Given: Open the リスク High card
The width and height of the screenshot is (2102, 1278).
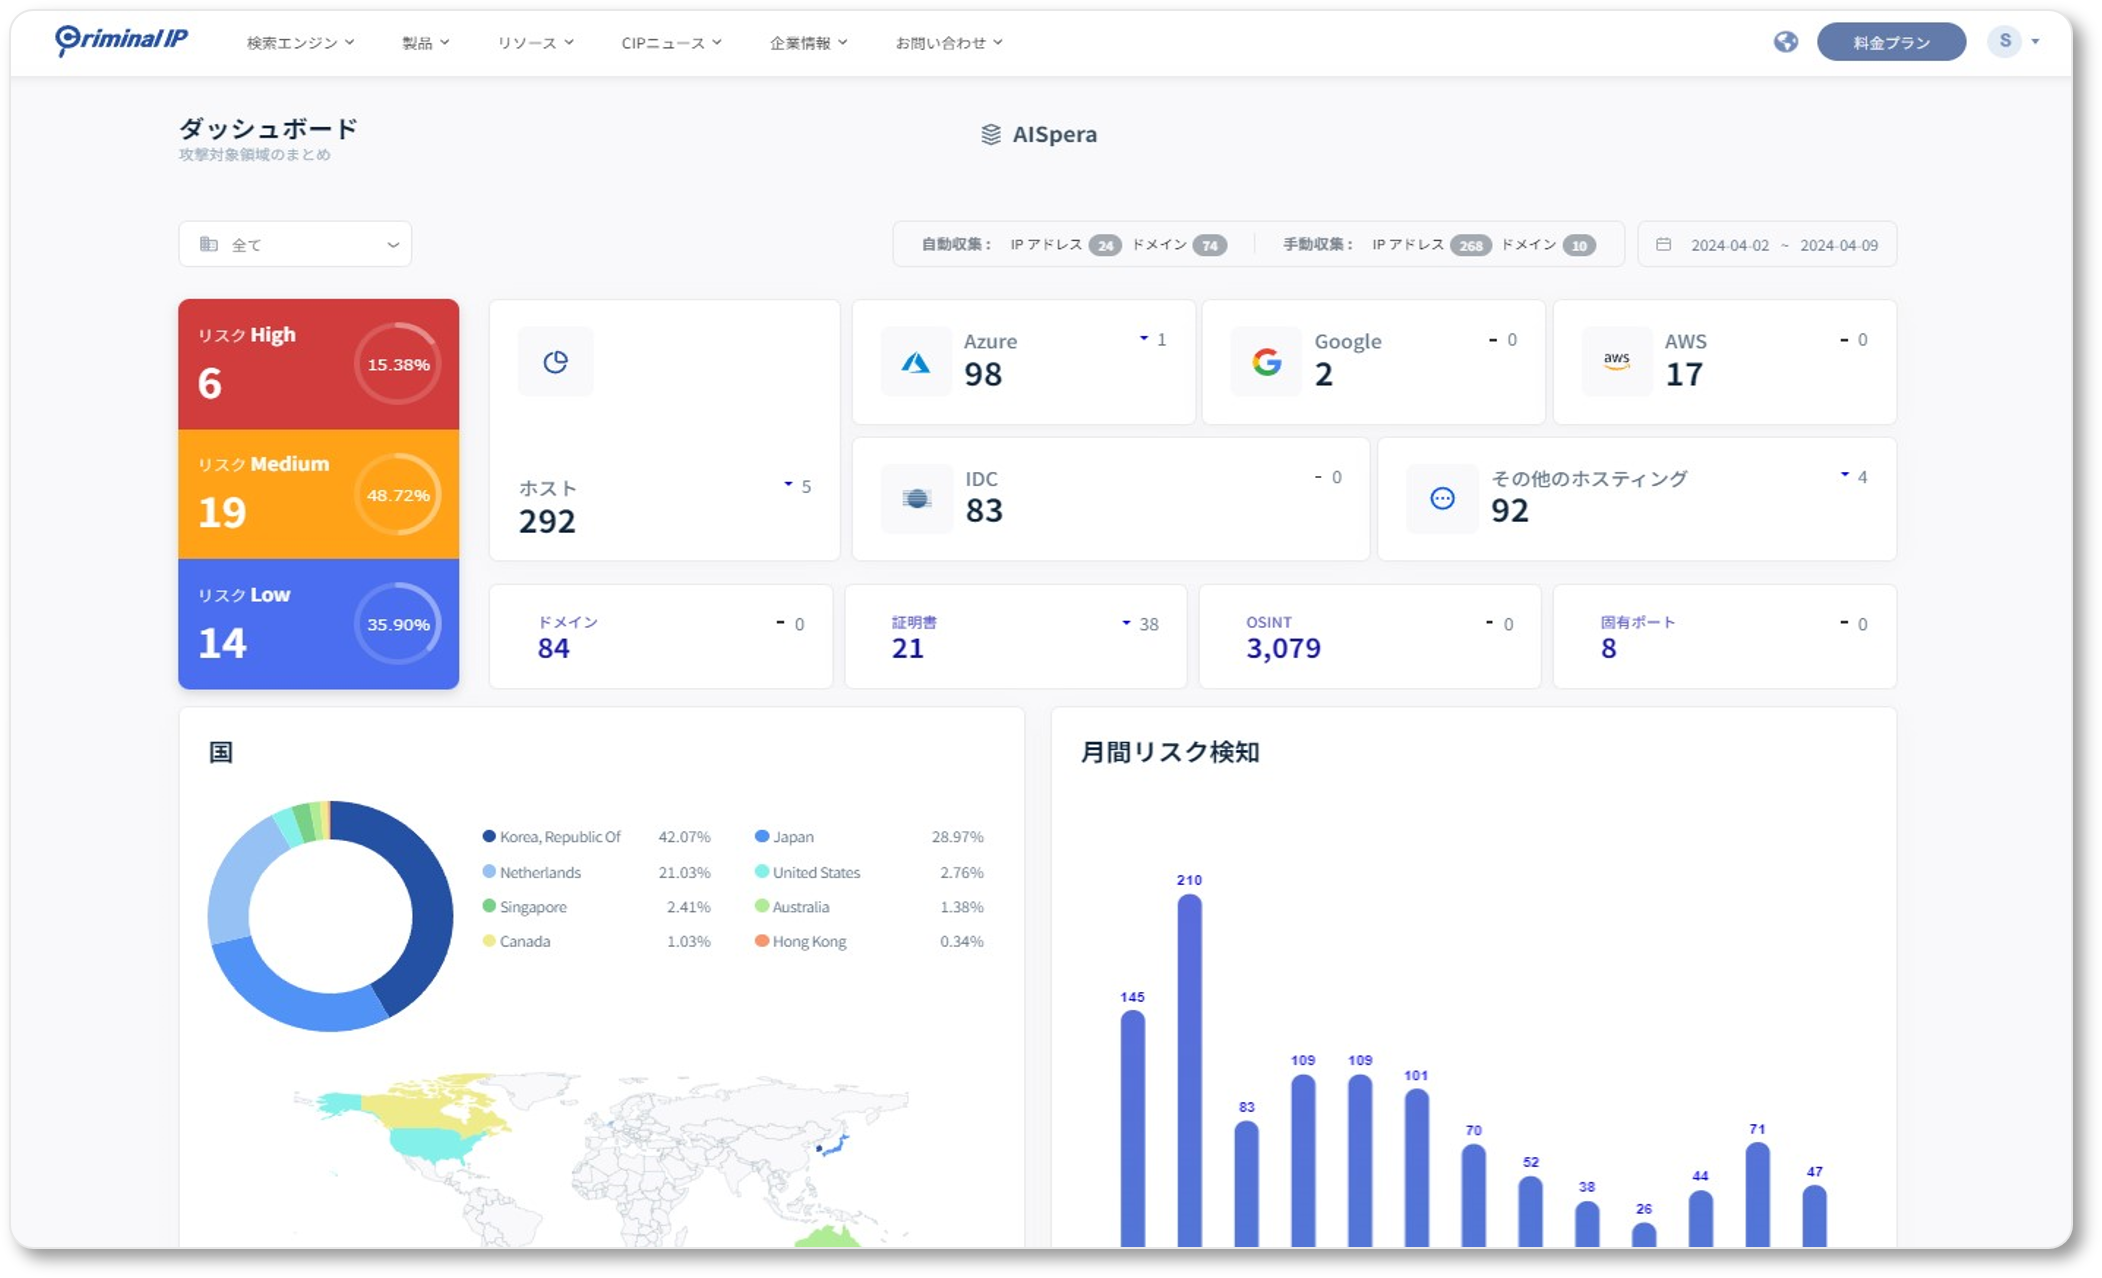Looking at the screenshot, I should (x=318, y=364).
